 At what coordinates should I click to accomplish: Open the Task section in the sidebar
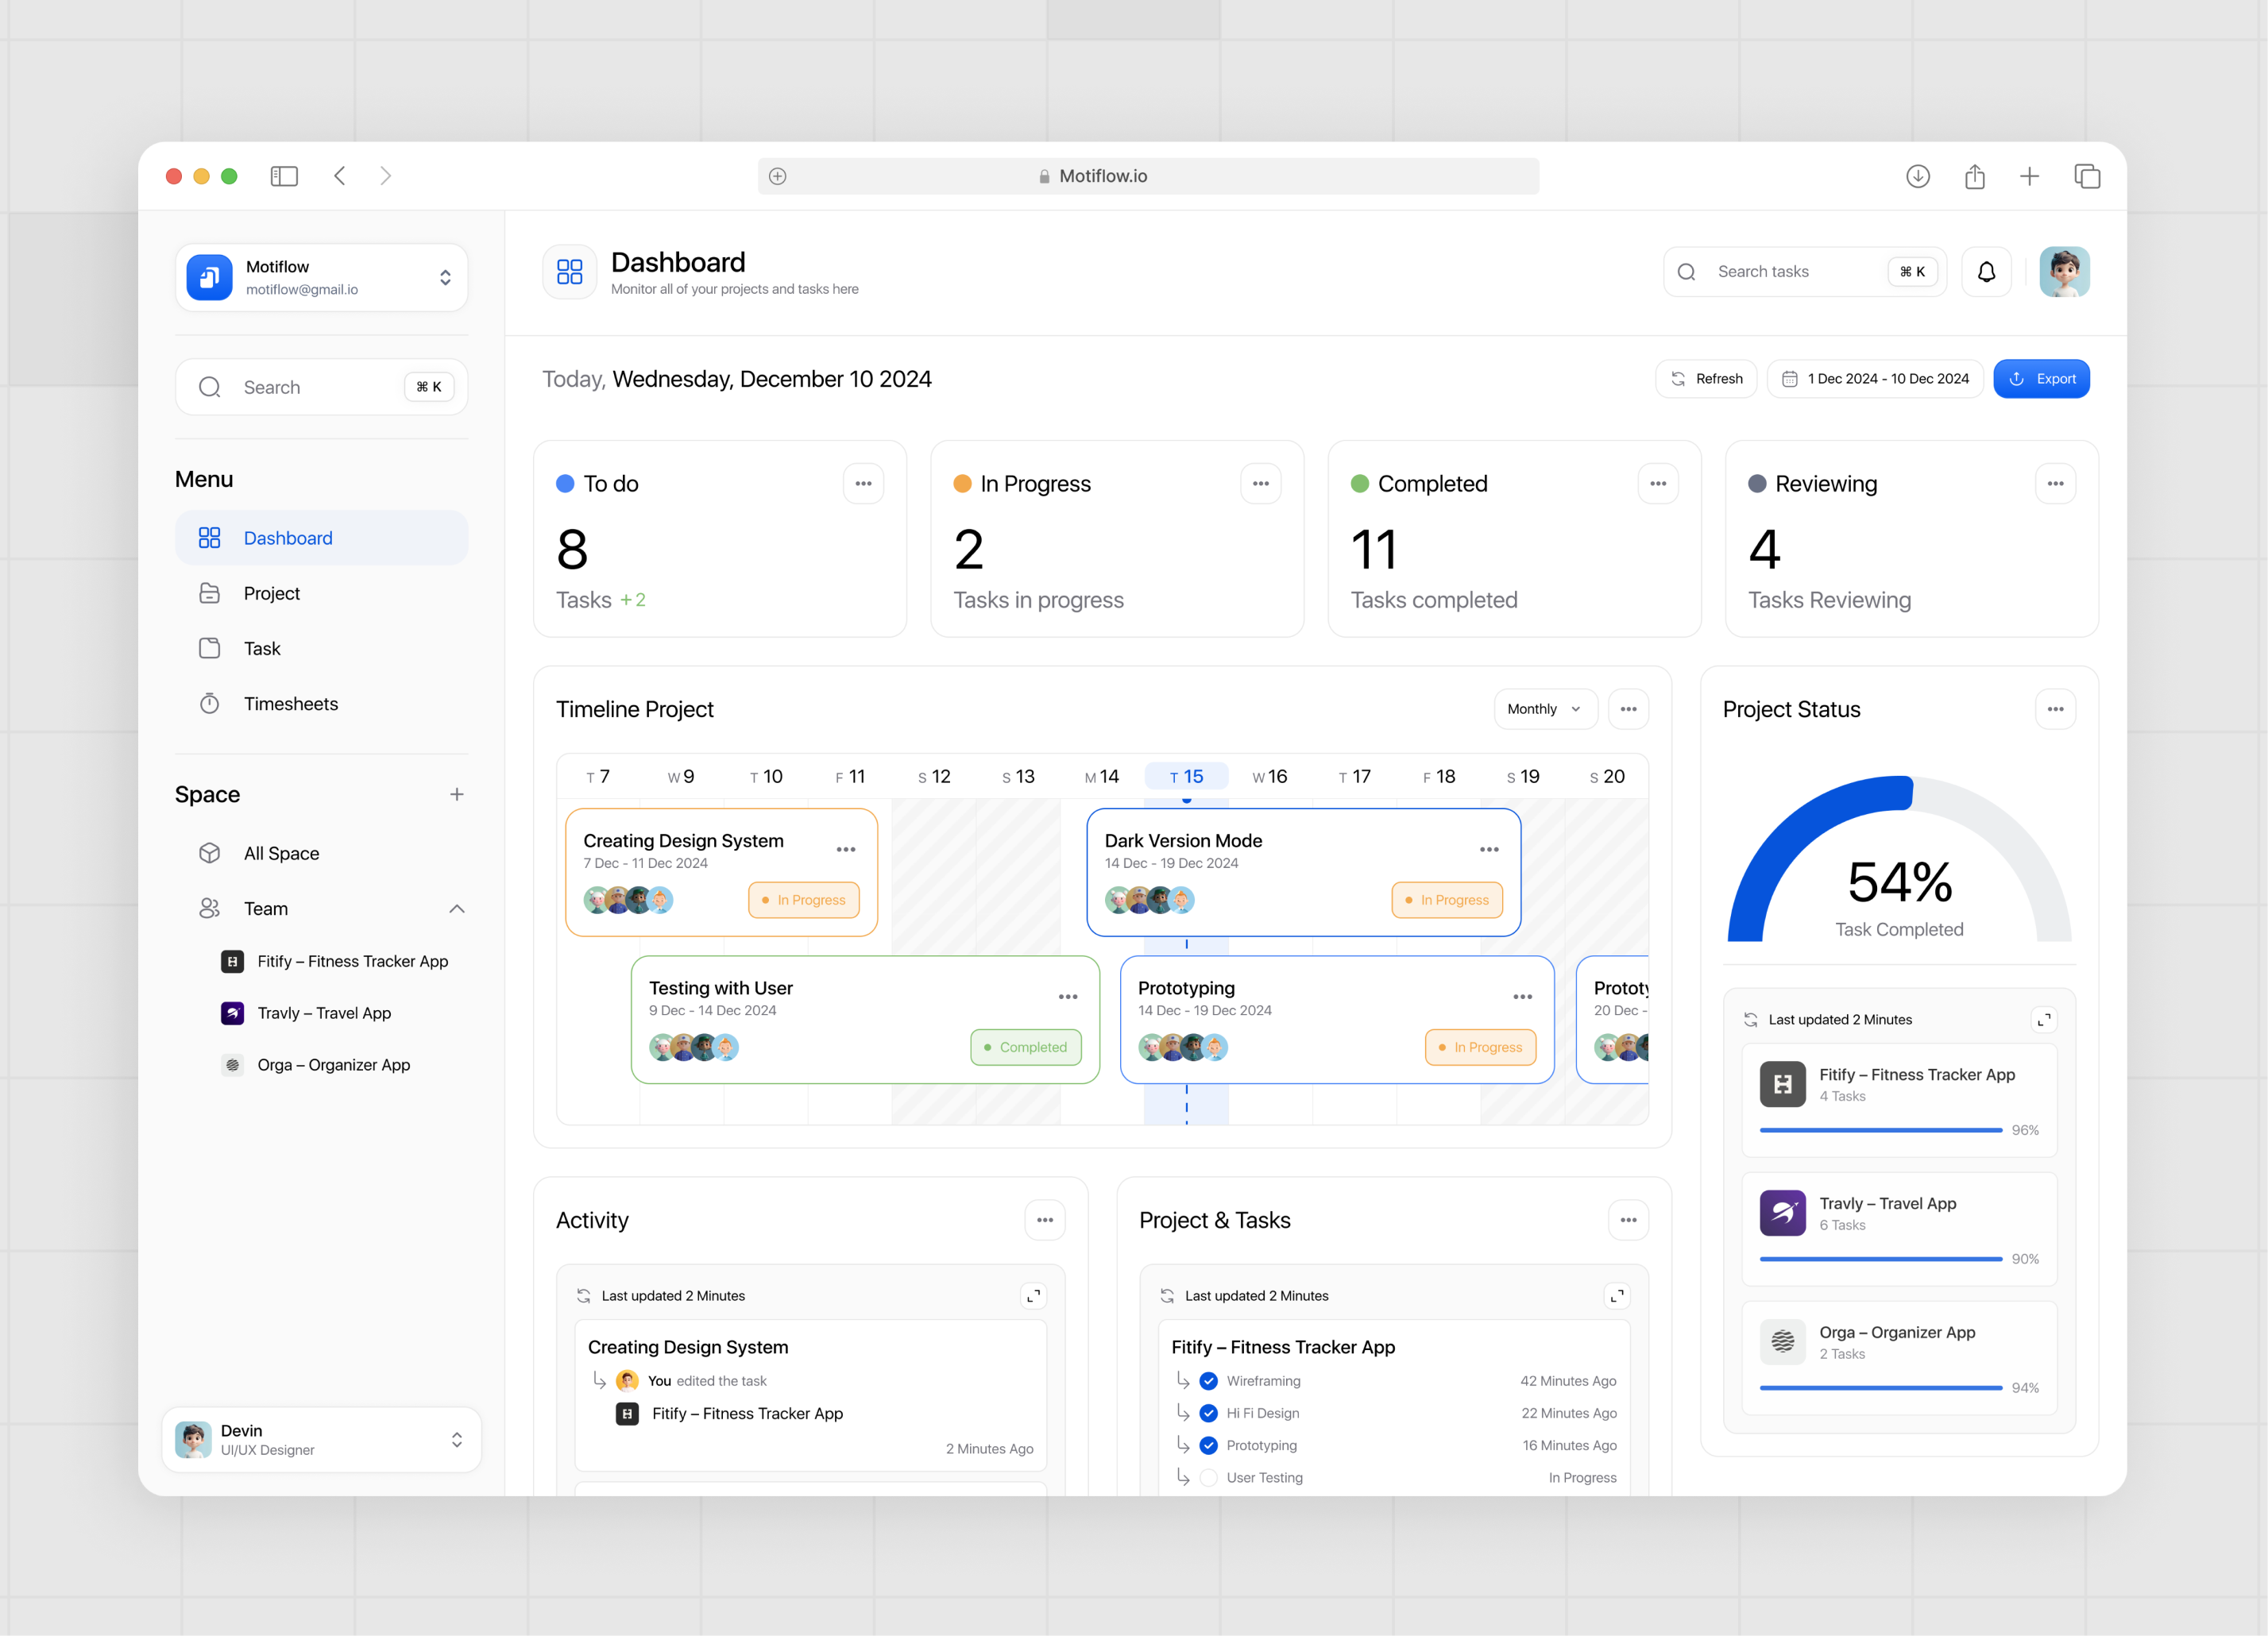tap(262, 648)
